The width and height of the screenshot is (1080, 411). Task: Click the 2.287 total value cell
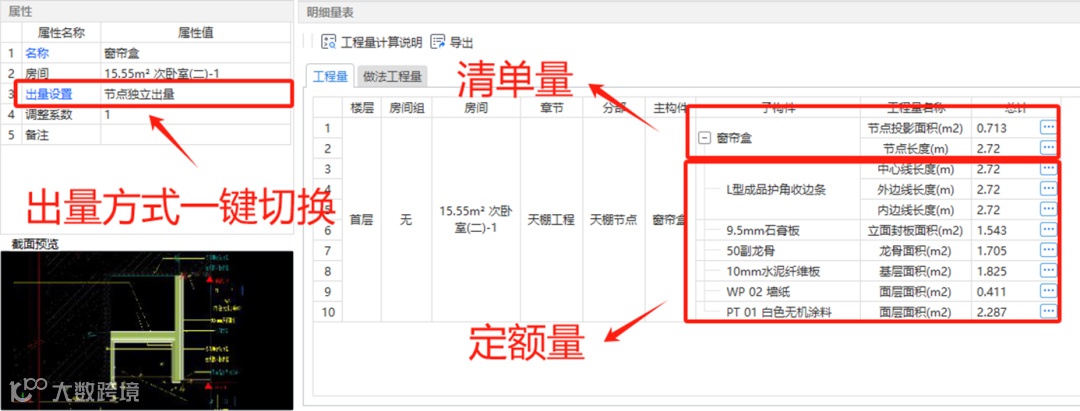pyautogui.click(x=990, y=312)
